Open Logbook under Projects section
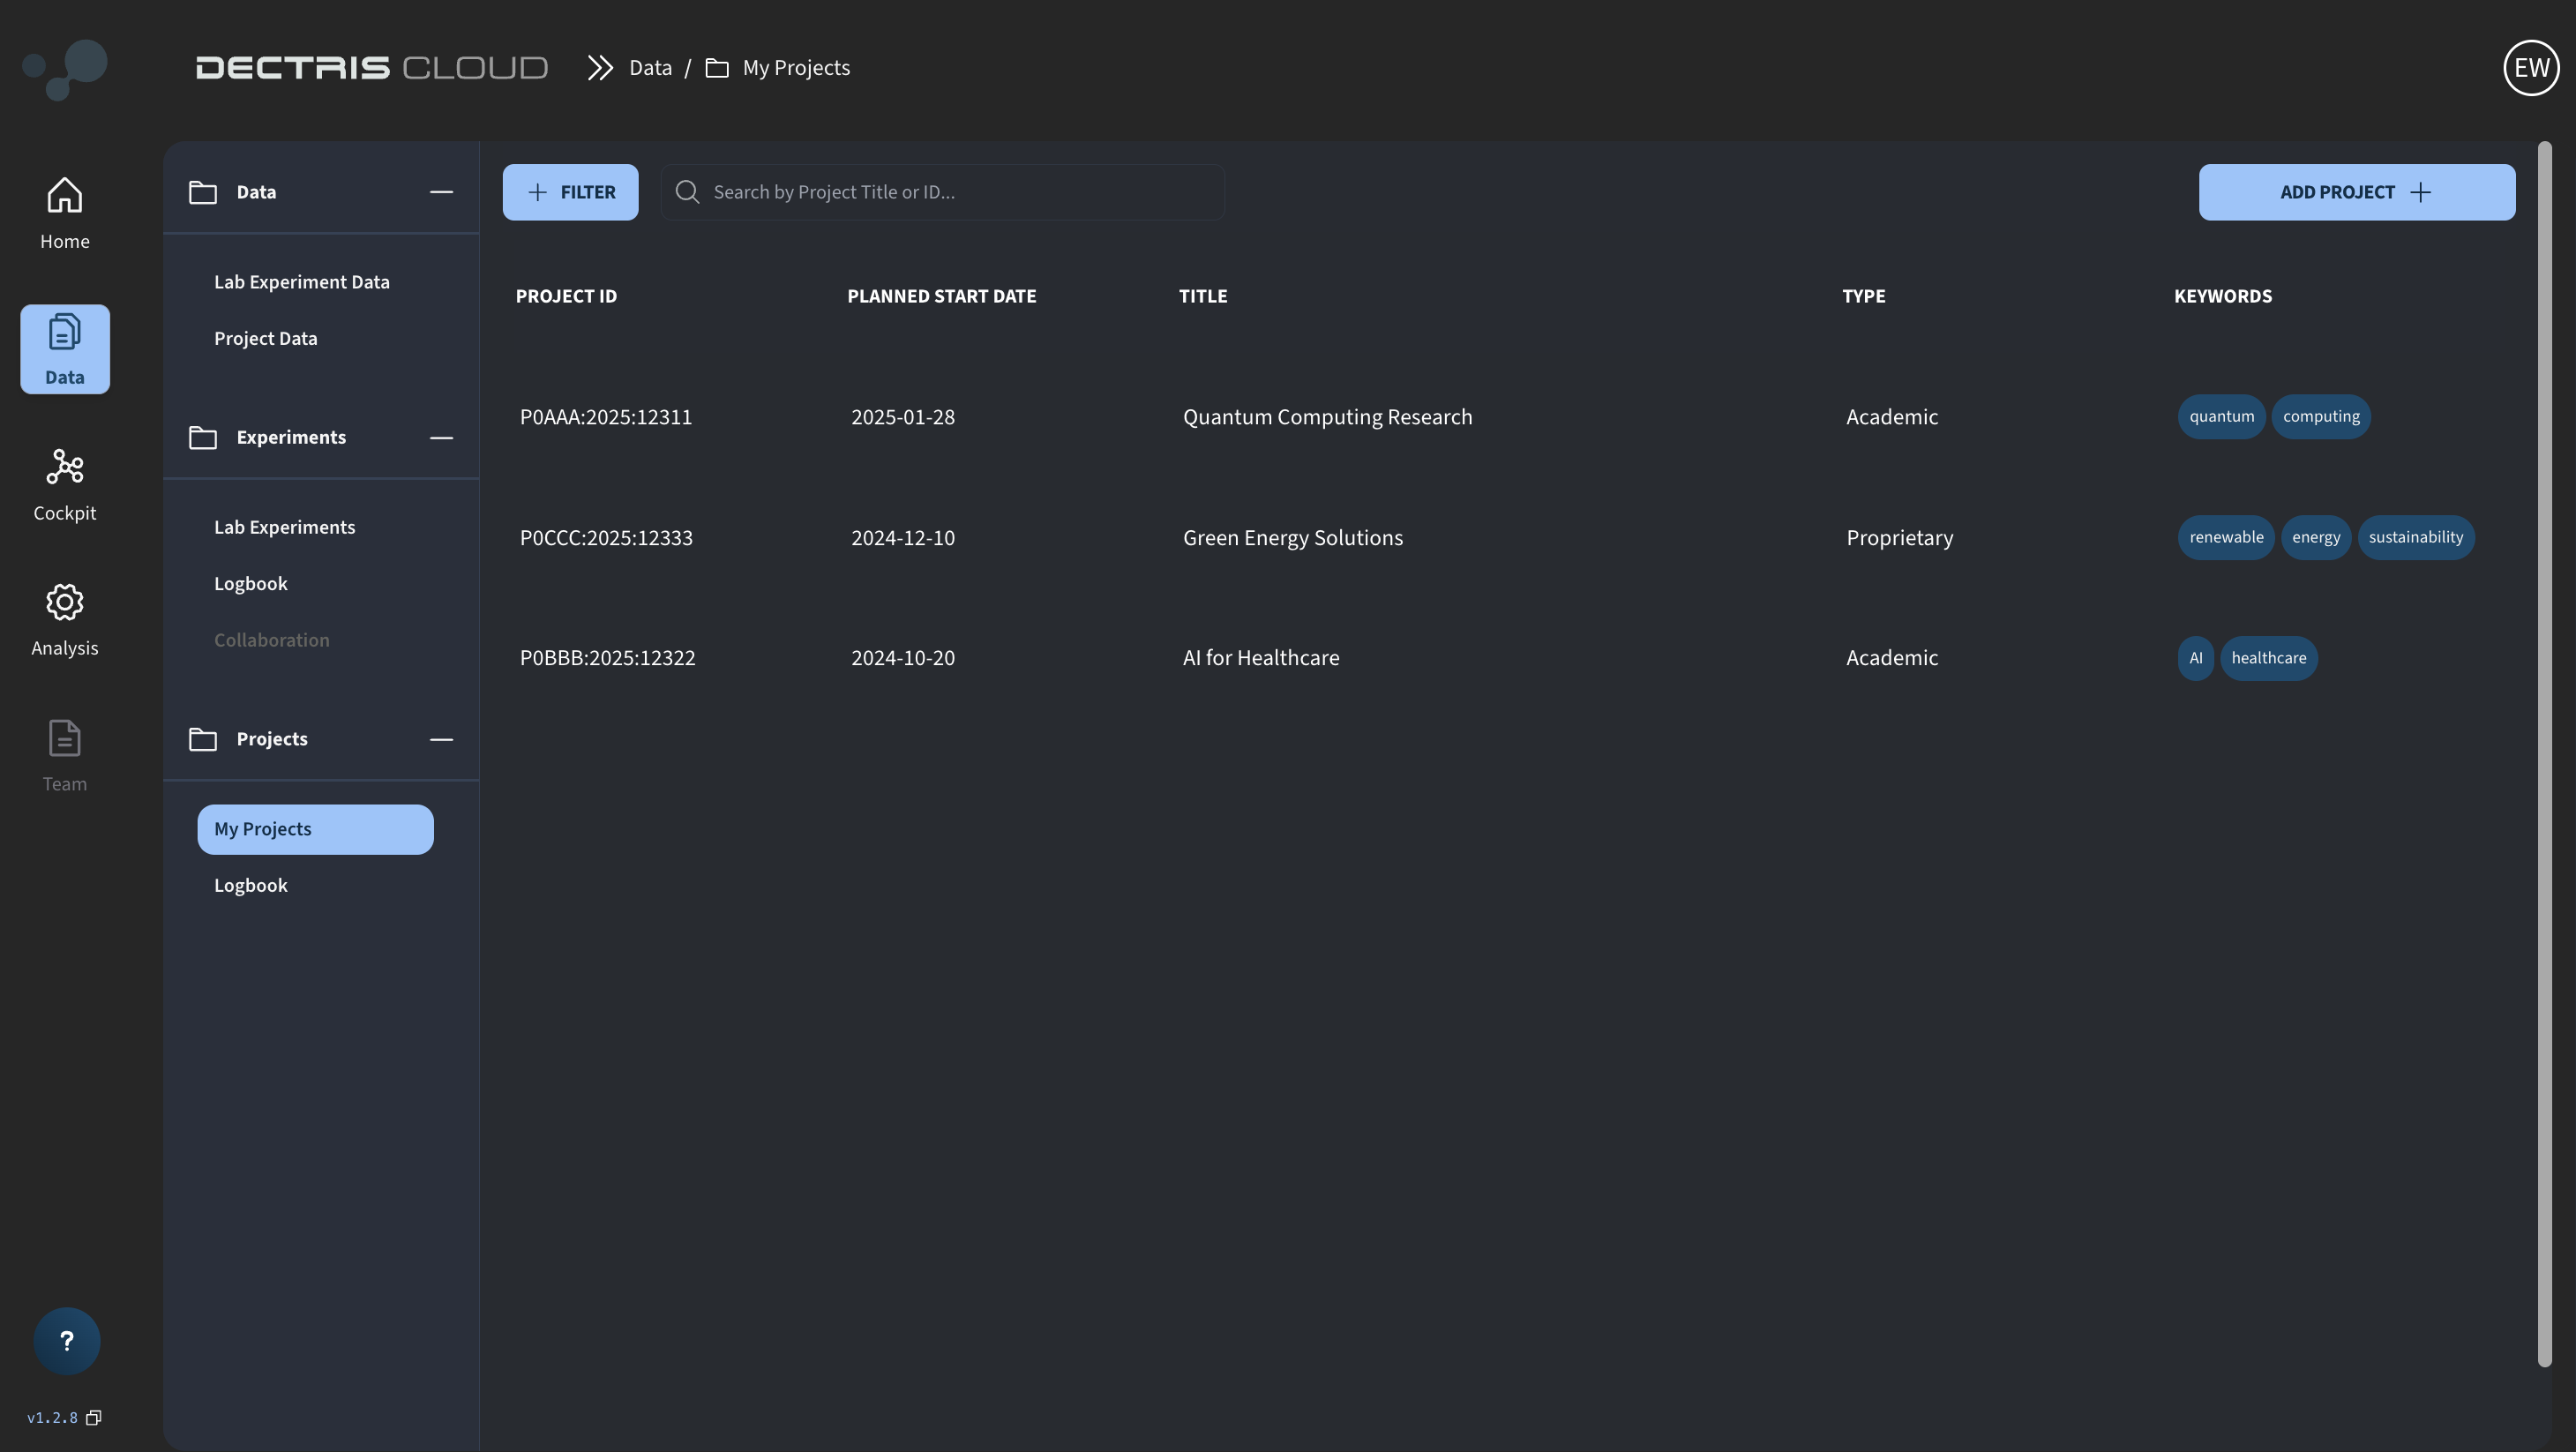The height and width of the screenshot is (1452, 2576). click(250, 885)
